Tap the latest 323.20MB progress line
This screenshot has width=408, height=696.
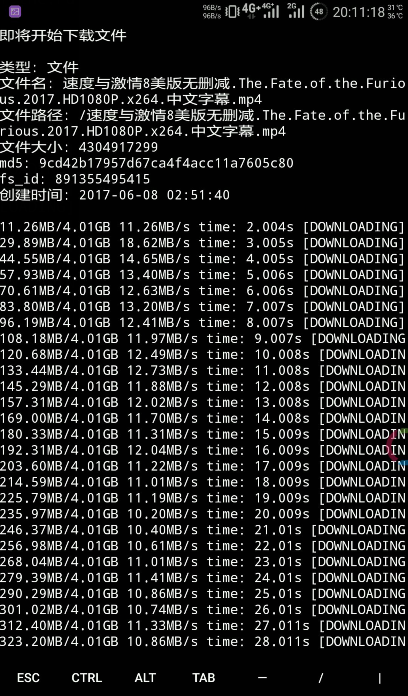click(x=203, y=641)
